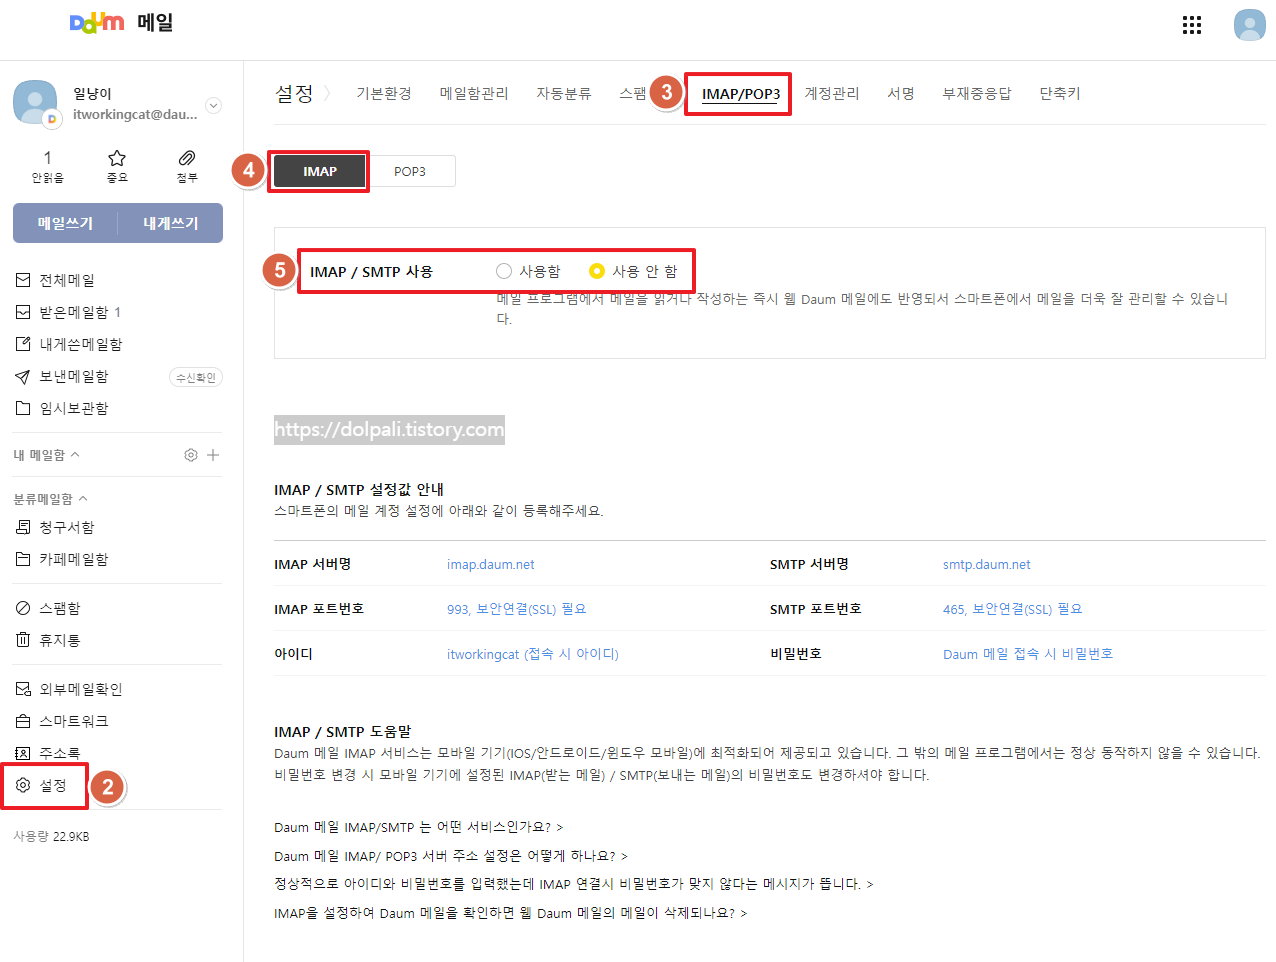Image resolution: width=1276 pixels, height=962 pixels.
Task: Select the 사용함 radio button
Action: [x=505, y=270]
